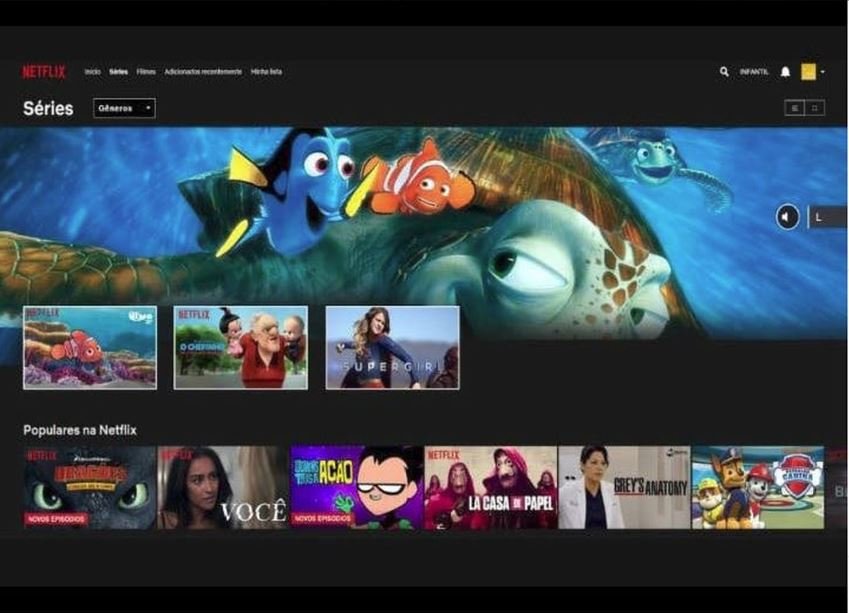This screenshot has width=849, height=613.
Task: Click the Netflix logo
Action: click(44, 71)
